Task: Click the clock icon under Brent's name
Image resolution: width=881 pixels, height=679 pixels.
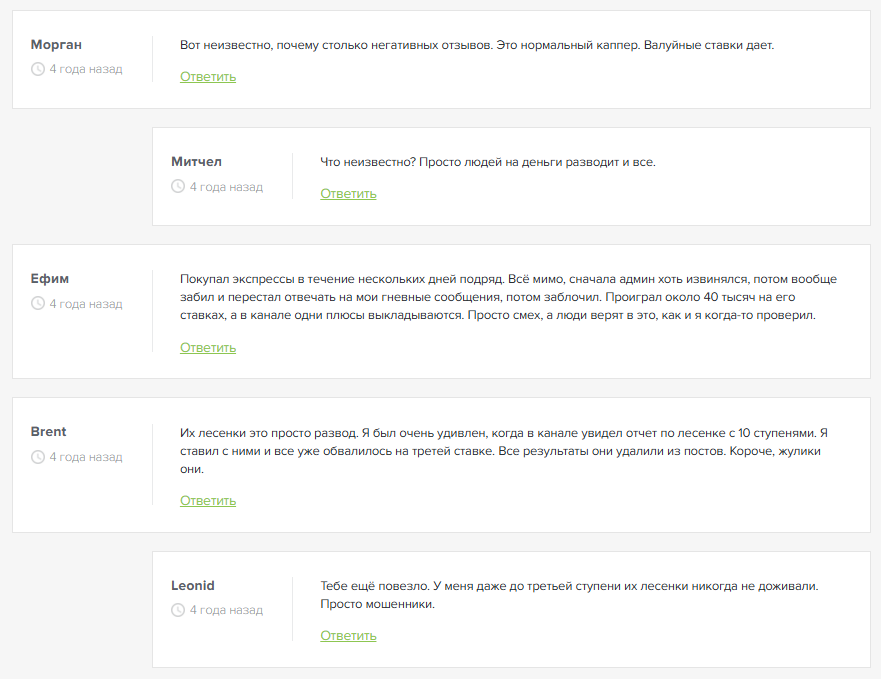Action: point(38,457)
